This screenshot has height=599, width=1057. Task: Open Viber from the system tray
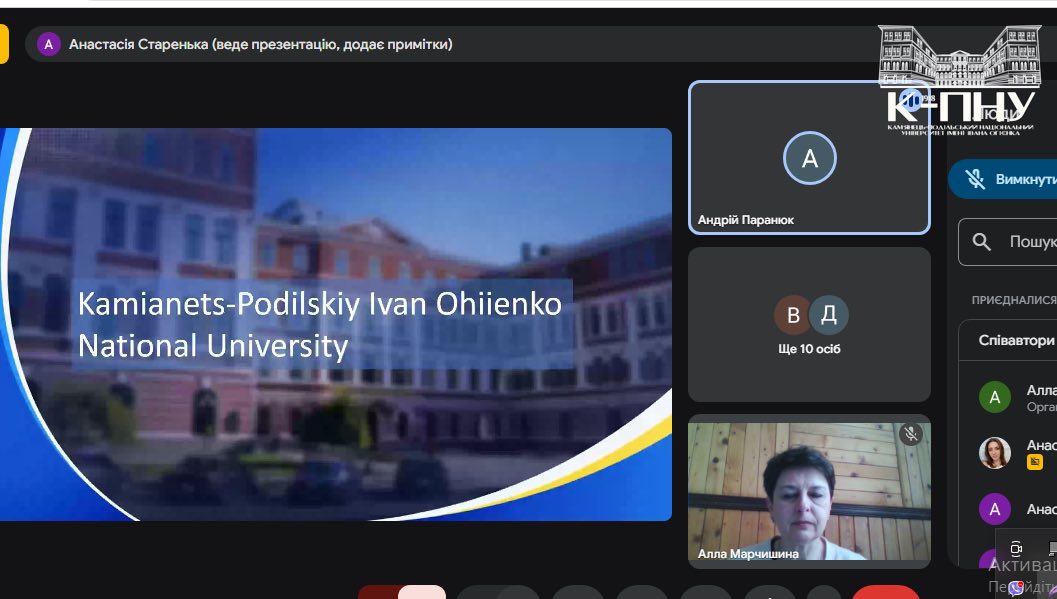[x=1016, y=589]
